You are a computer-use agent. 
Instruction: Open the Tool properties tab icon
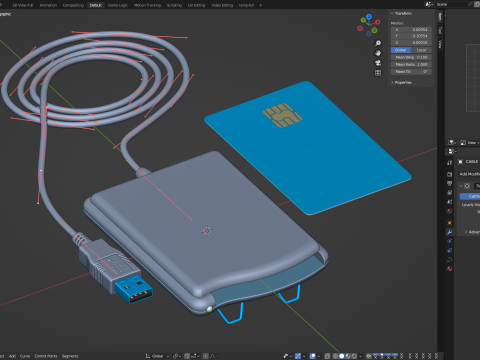(450, 163)
